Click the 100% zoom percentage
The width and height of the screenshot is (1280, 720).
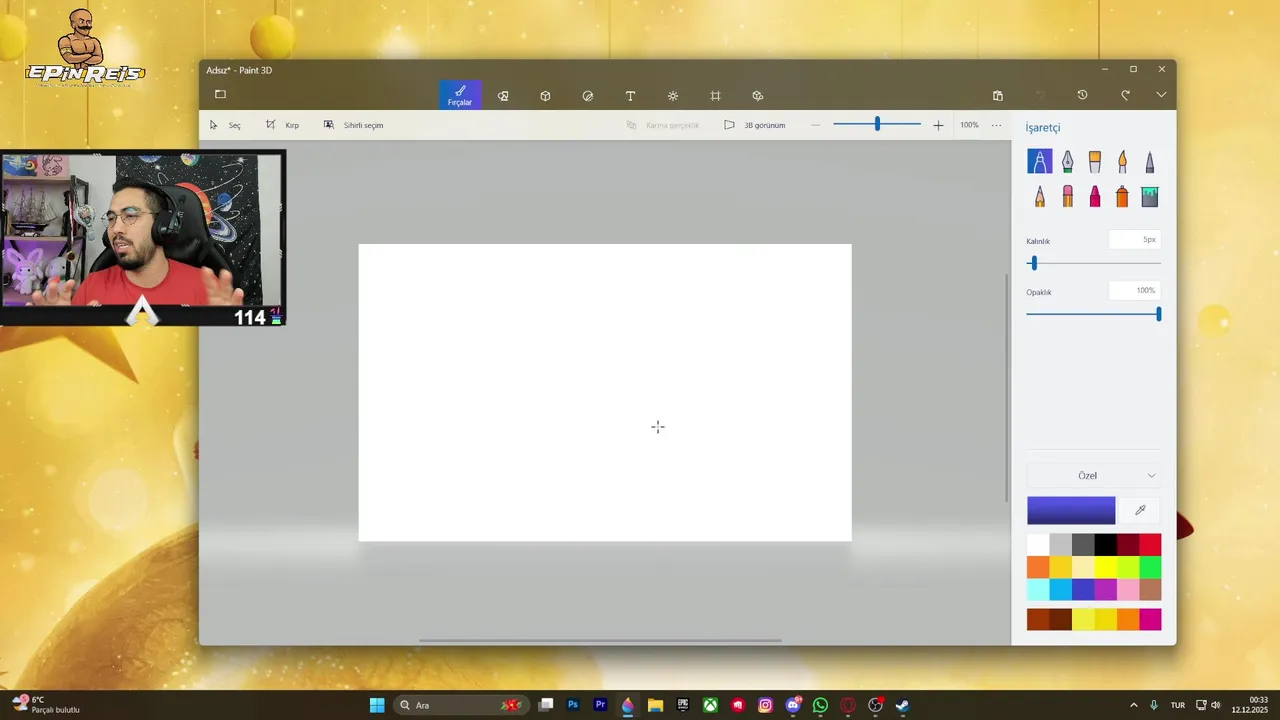(969, 125)
